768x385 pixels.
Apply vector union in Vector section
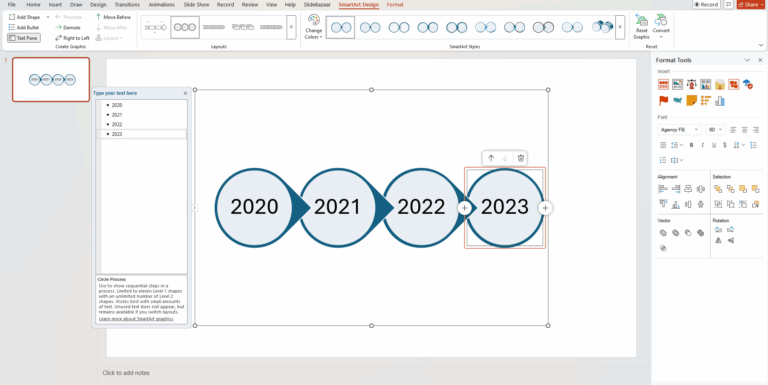[x=663, y=233]
